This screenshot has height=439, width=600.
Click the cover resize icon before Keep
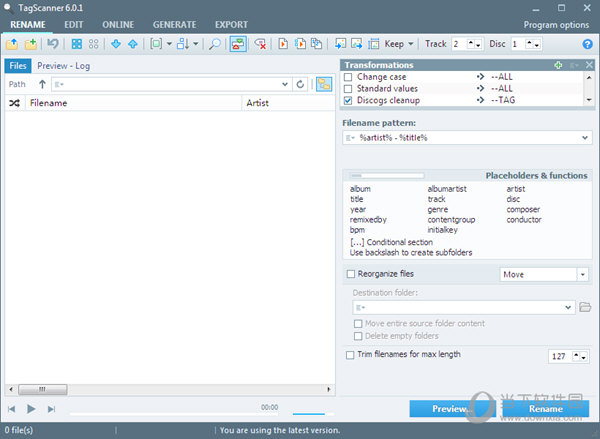pyautogui.click(x=373, y=44)
